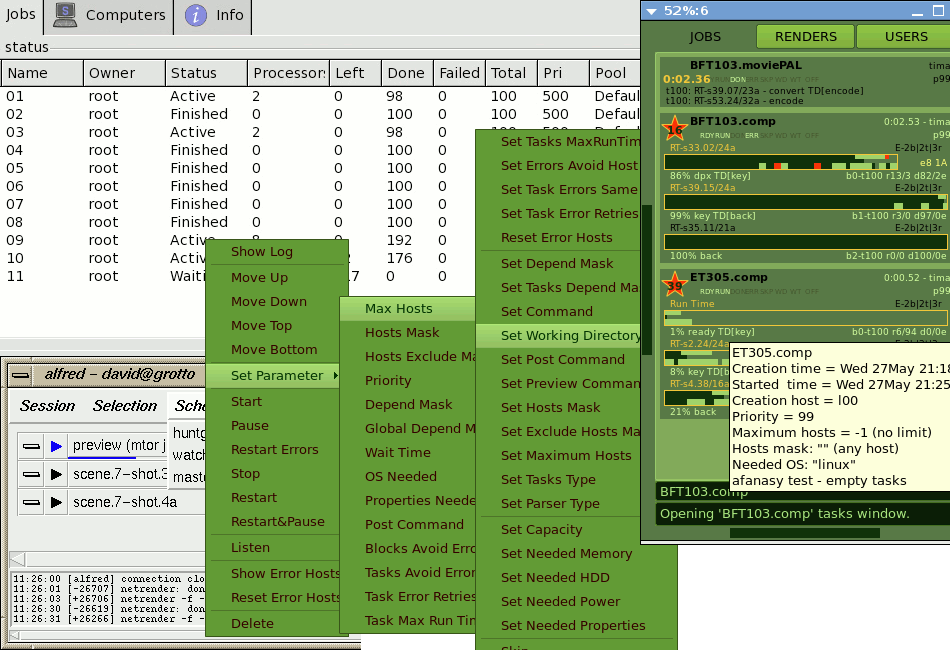The image size is (950, 650).
Task: Toggle the bar button left of preview job
Action: click(31, 446)
